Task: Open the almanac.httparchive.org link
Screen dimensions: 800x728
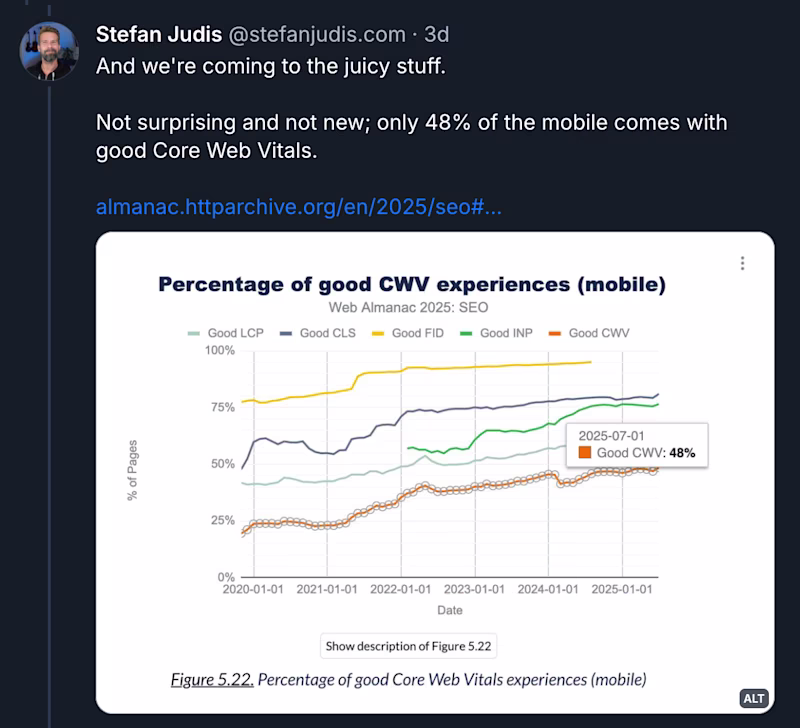Action: point(298,207)
